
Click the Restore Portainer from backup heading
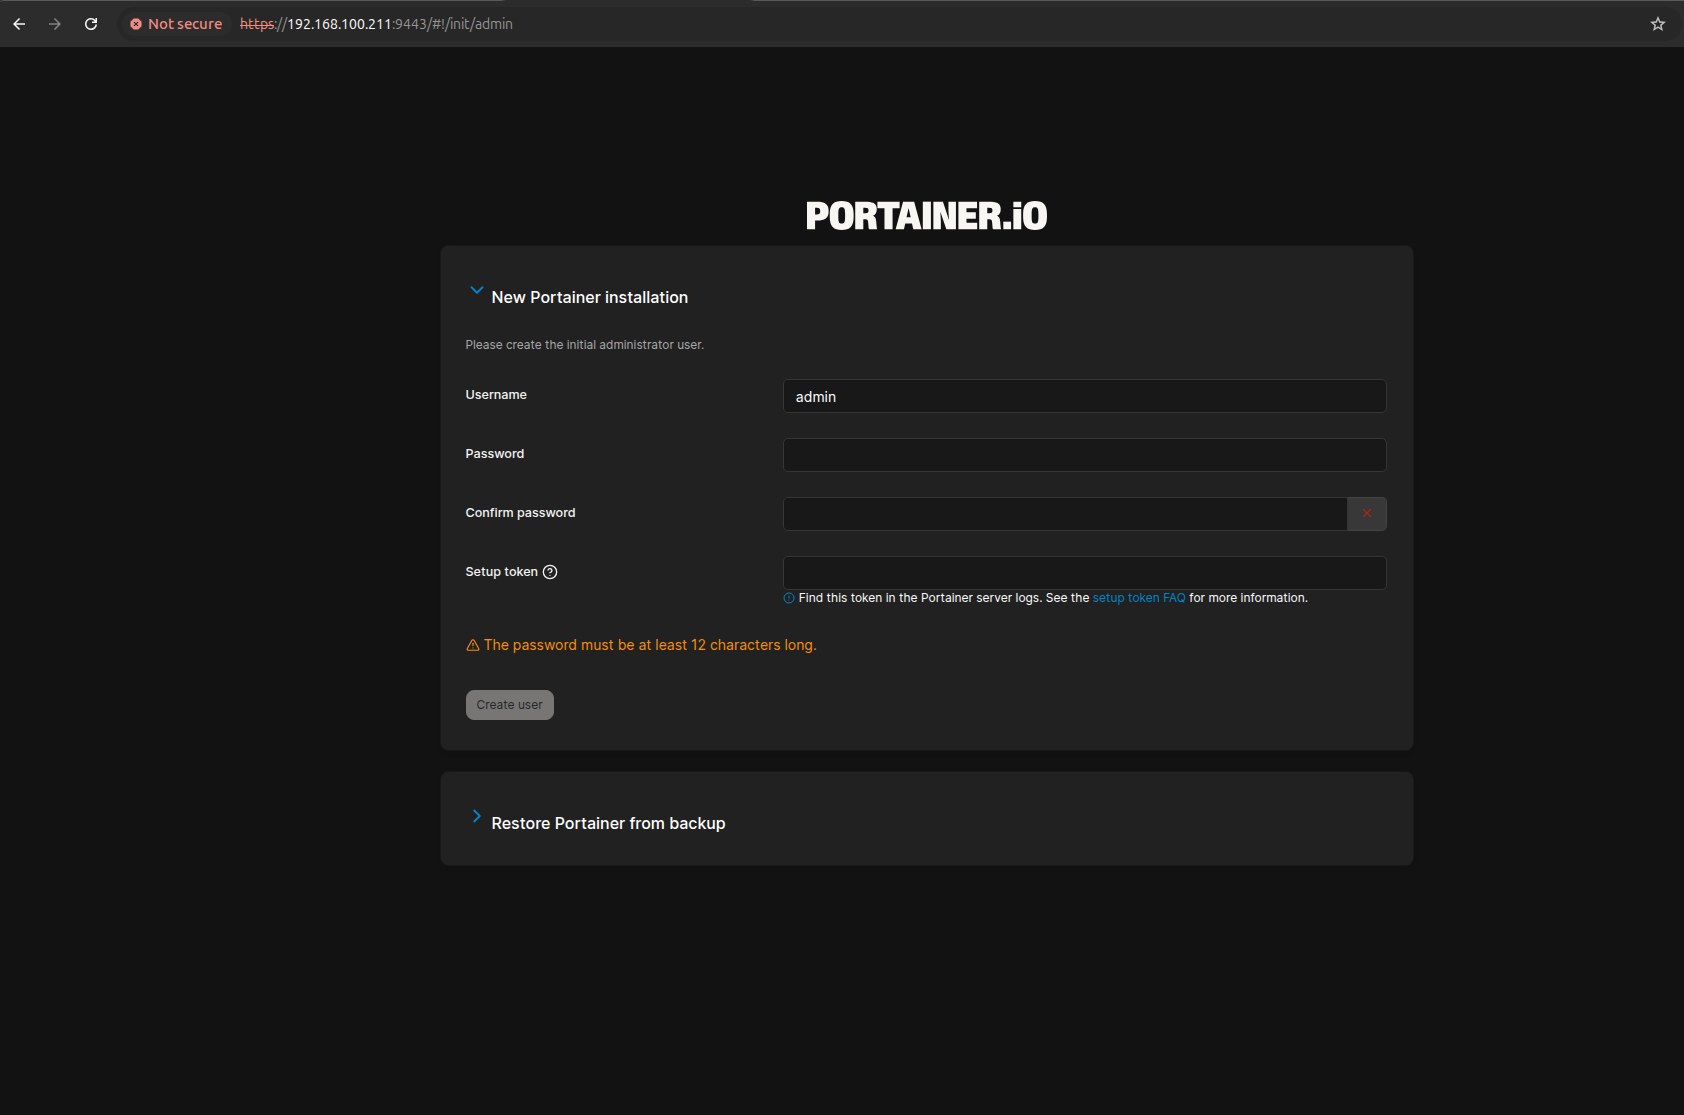[x=608, y=823]
